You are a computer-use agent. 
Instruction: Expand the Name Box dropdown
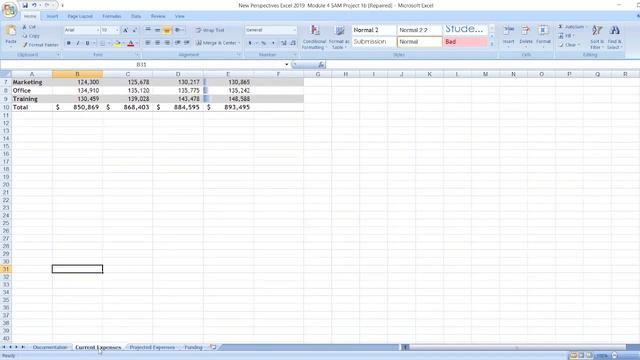pos(287,64)
